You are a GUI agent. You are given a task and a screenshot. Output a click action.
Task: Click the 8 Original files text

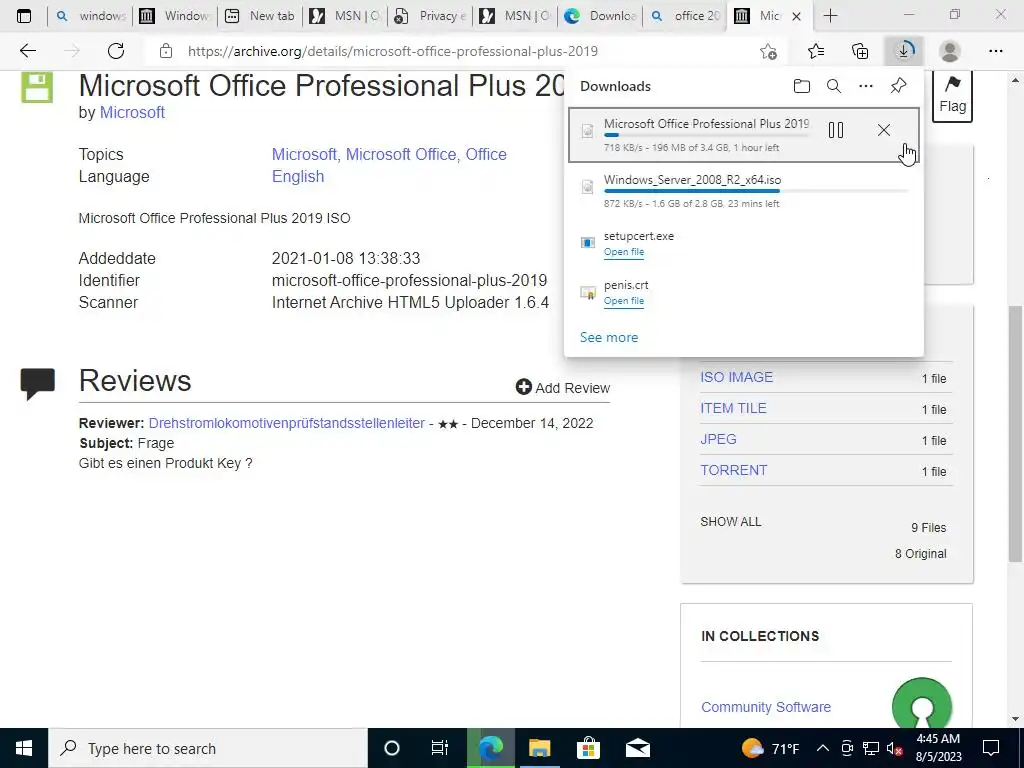(x=920, y=554)
